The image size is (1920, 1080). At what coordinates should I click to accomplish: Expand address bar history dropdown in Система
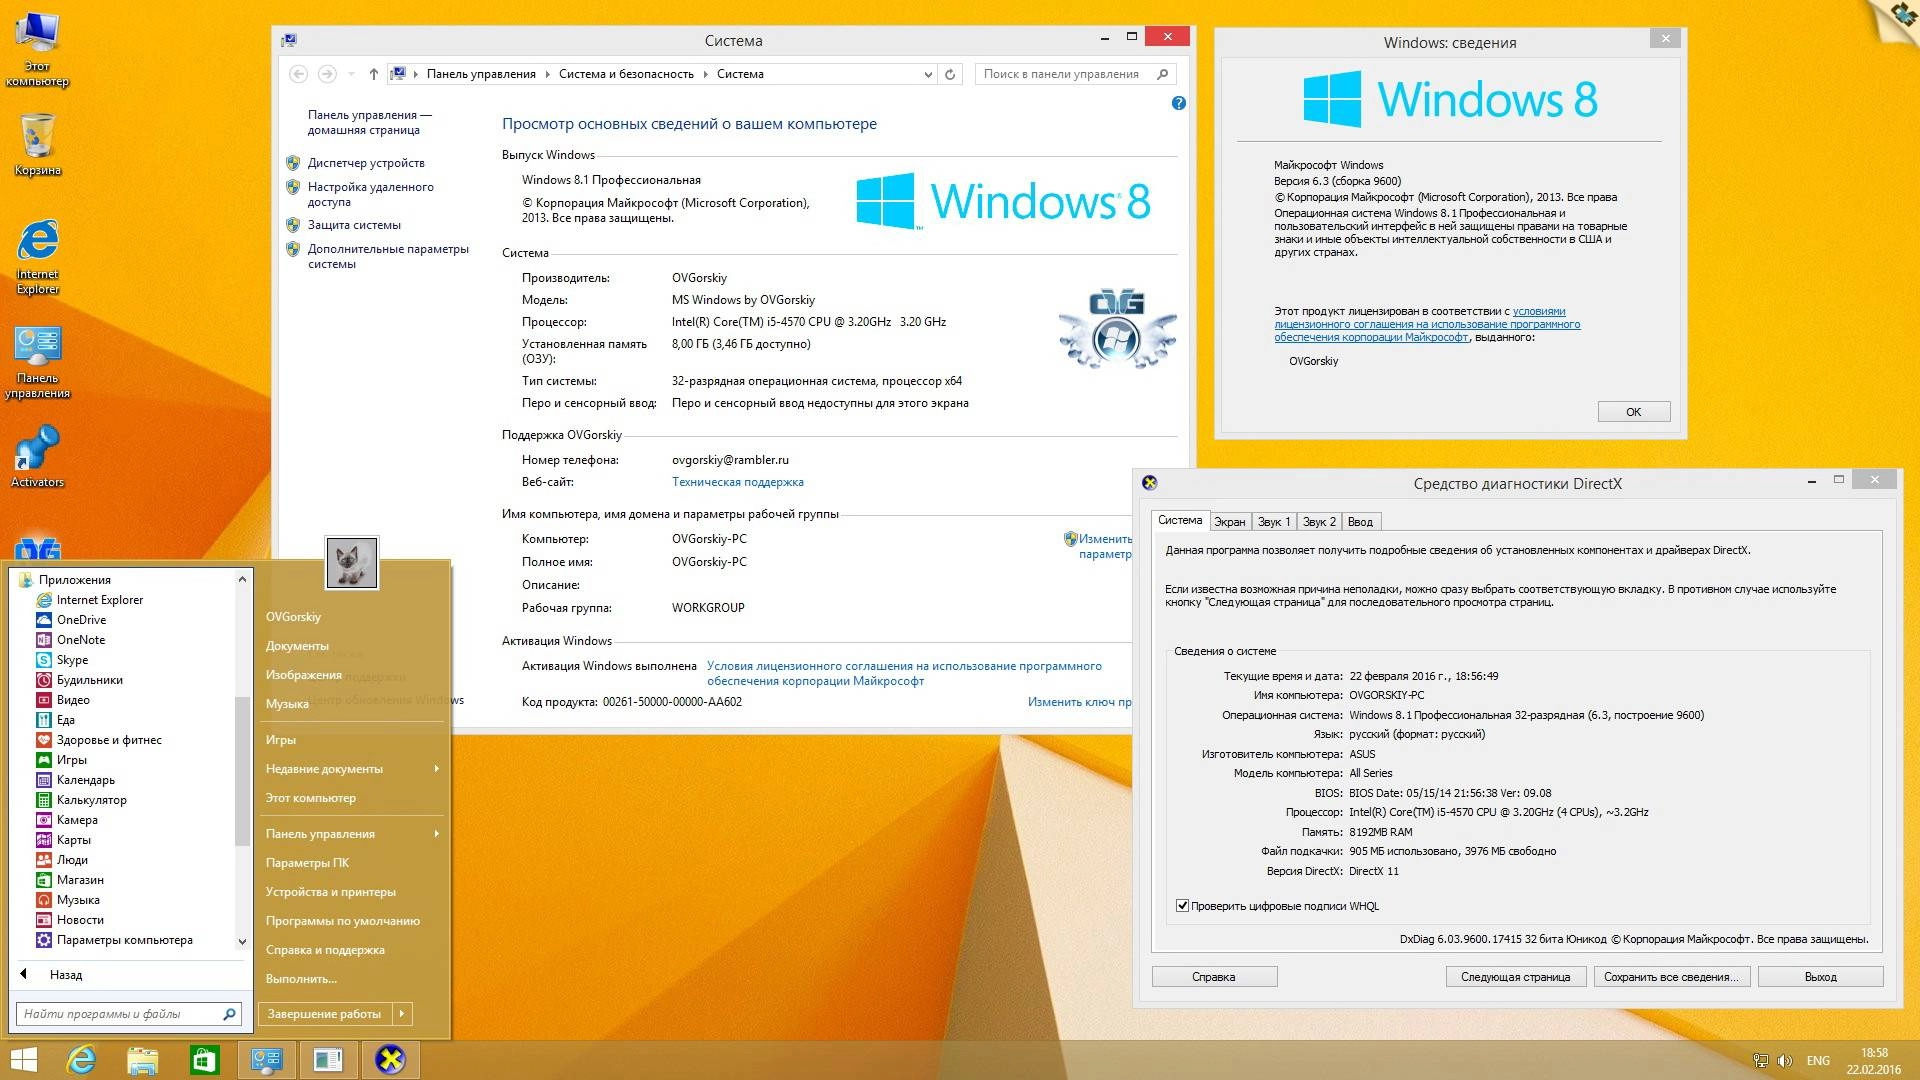pos(928,74)
